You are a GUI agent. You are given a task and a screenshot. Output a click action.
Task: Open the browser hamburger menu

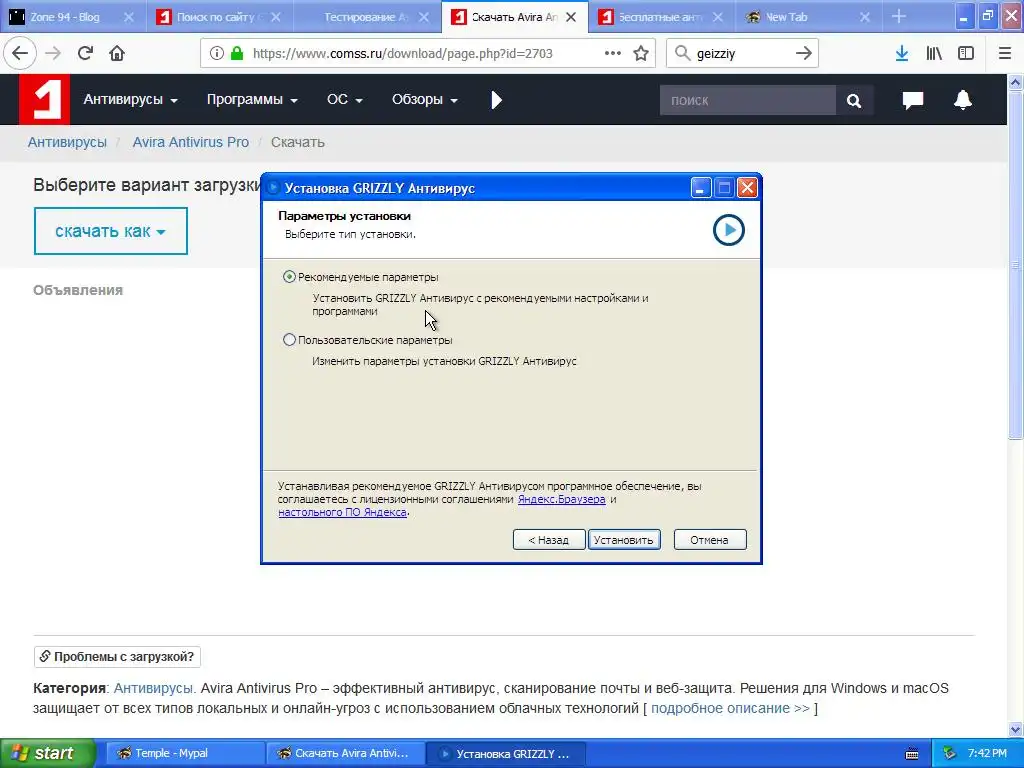tap(1005, 53)
